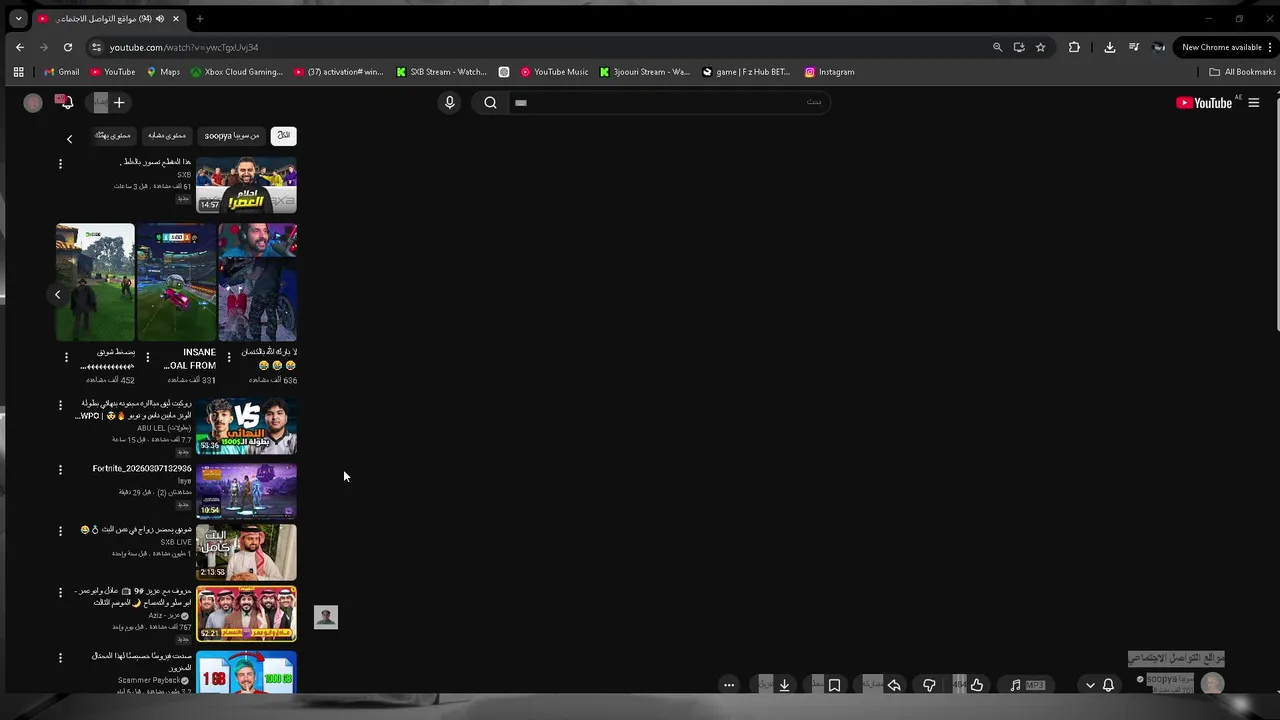Open the Scammer Payback video thumbnail
Viewport: 1280px width, 720px height.
point(246,671)
